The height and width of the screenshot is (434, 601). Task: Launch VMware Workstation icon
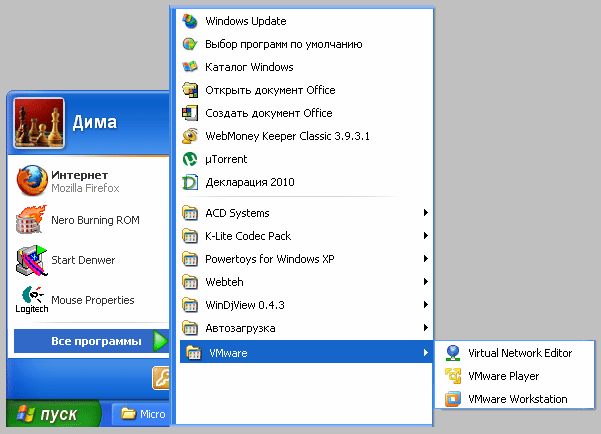point(453,399)
